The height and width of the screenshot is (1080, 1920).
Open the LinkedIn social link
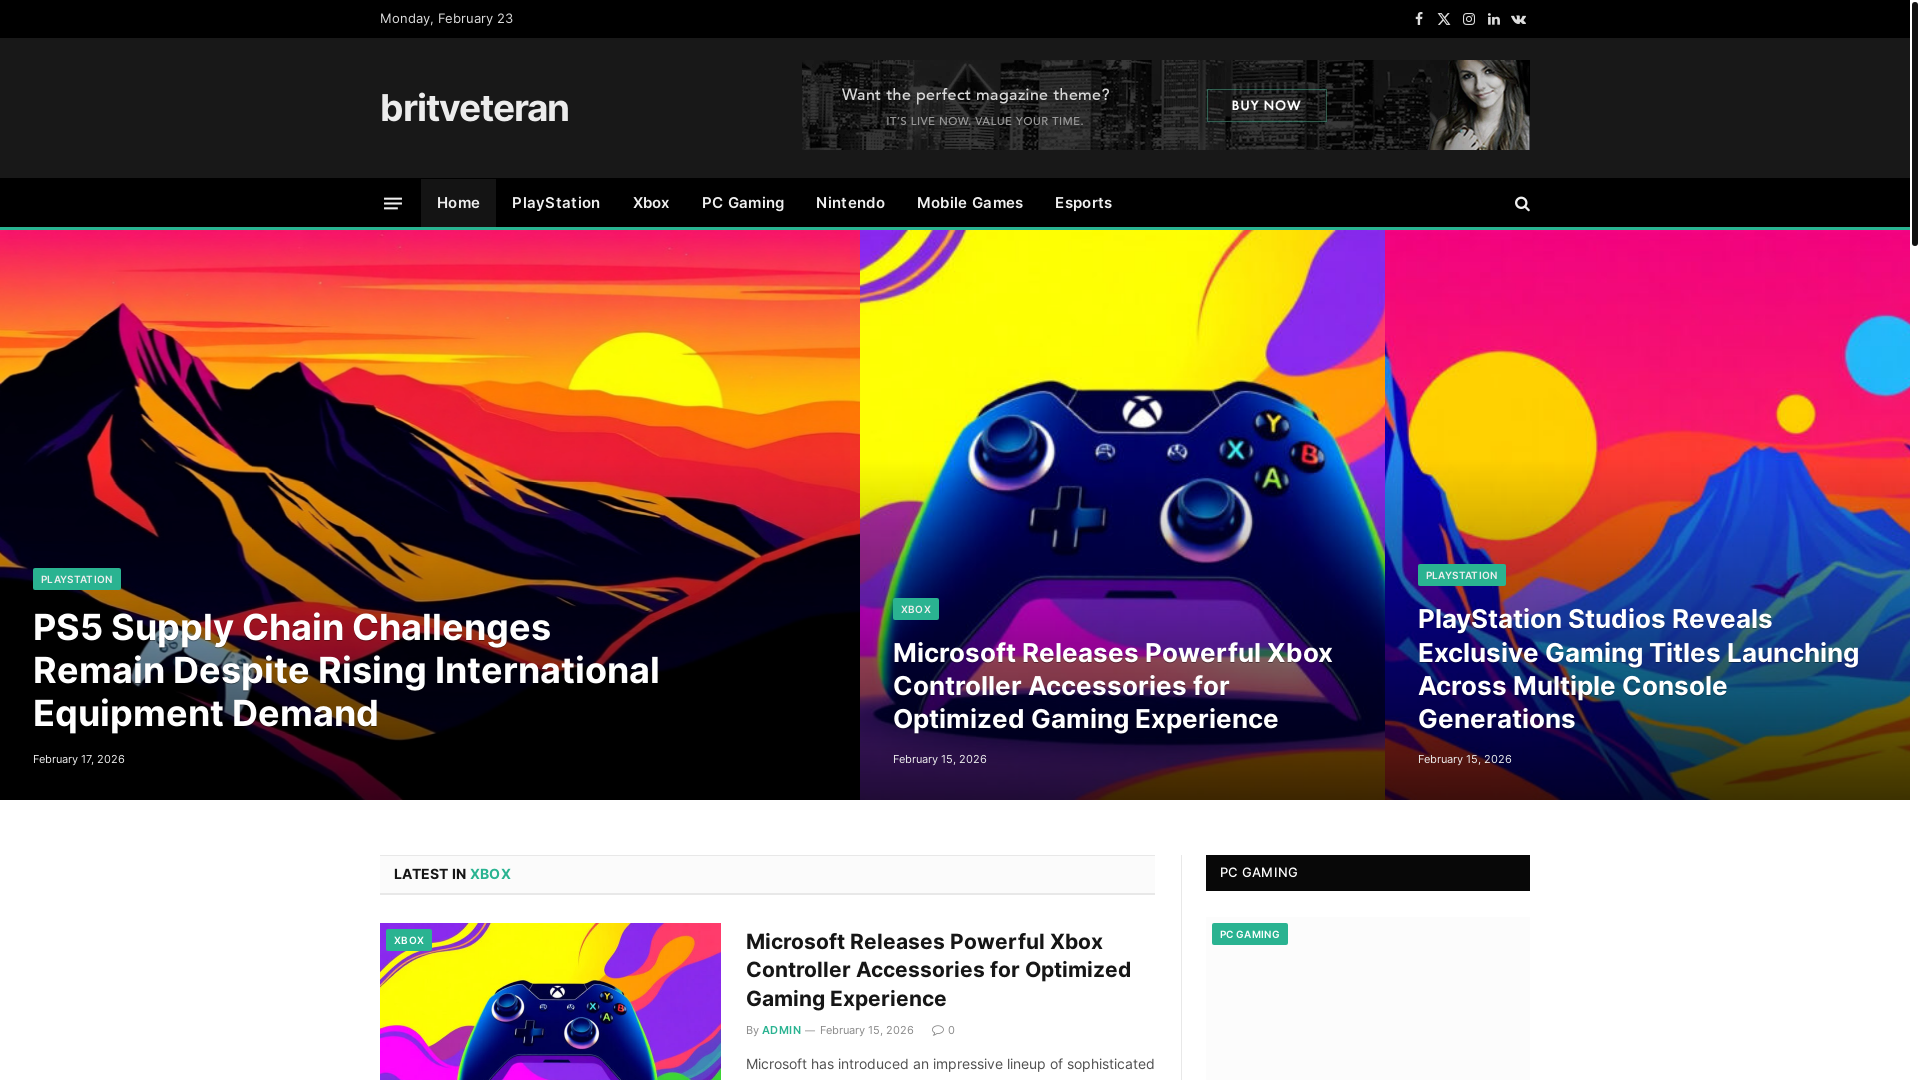pos(1493,19)
